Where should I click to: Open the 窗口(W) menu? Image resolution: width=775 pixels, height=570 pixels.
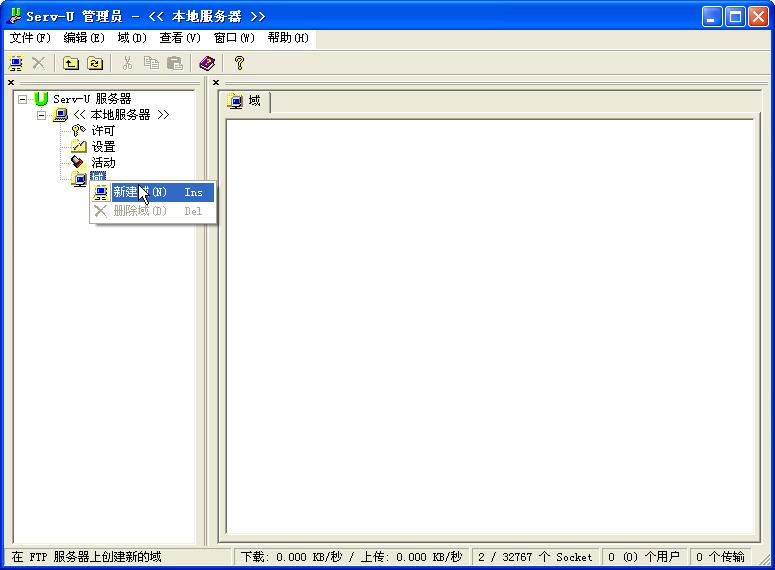[234, 38]
